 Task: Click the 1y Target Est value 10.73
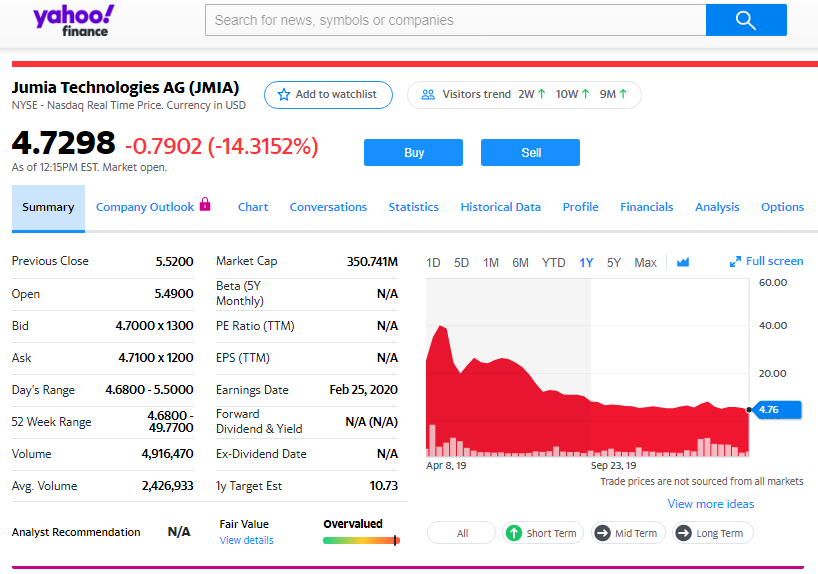(x=383, y=485)
